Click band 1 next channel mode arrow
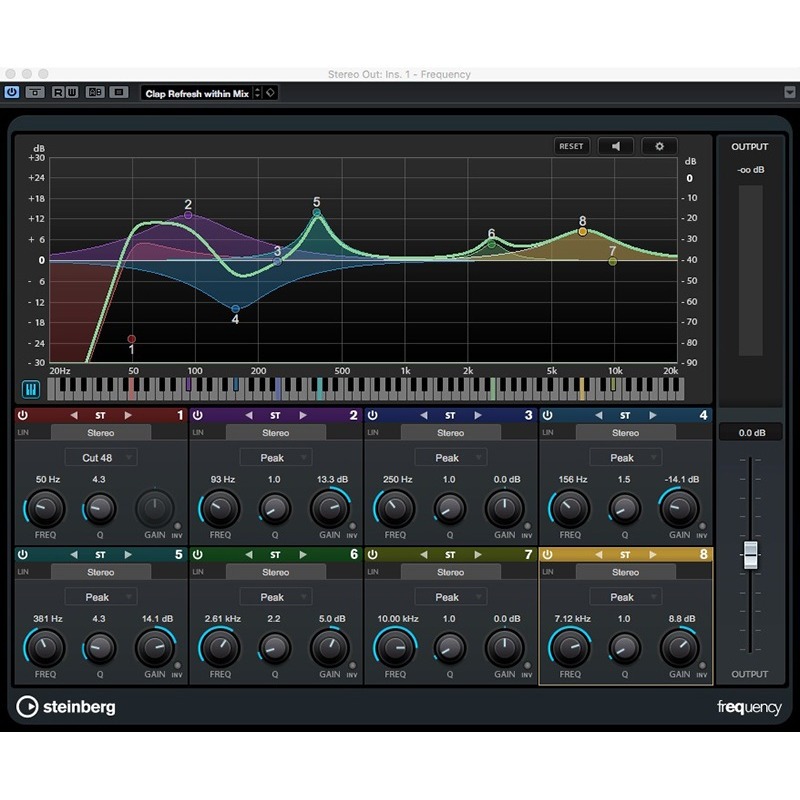Image resolution: width=800 pixels, height=800 pixels. (128, 415)
